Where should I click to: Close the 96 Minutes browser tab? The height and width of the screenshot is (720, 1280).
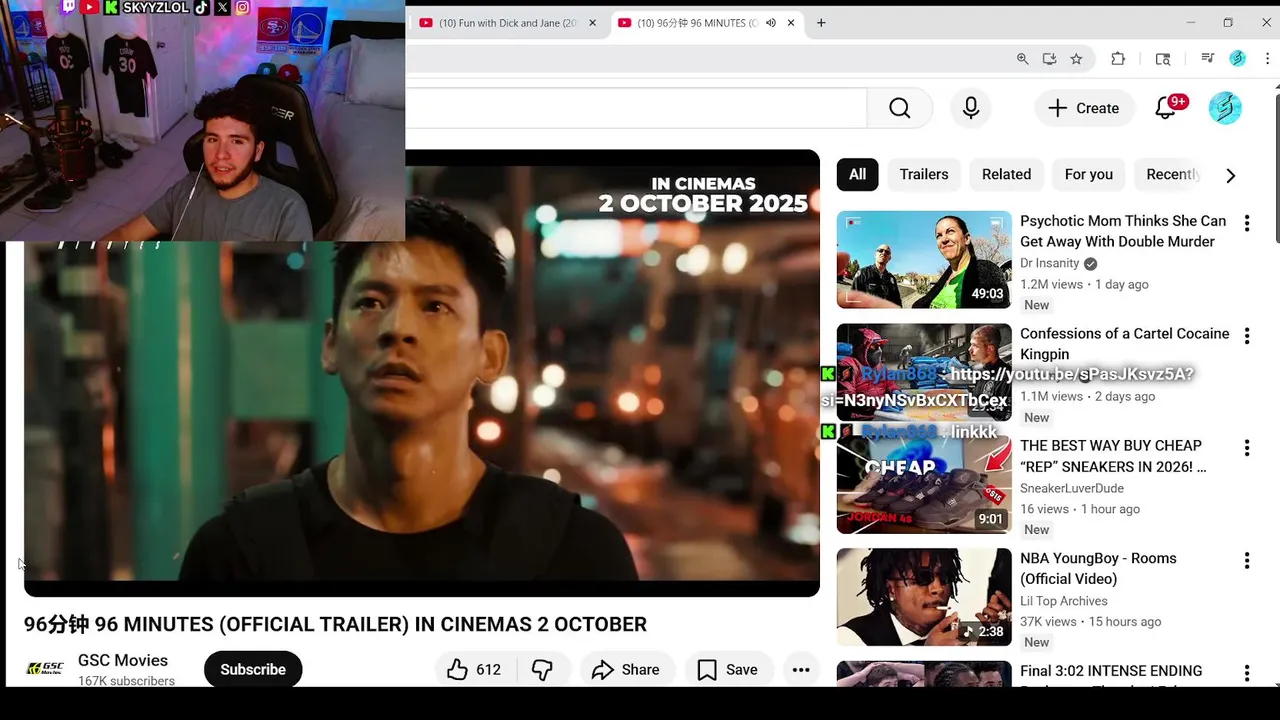tap(791, 23)
